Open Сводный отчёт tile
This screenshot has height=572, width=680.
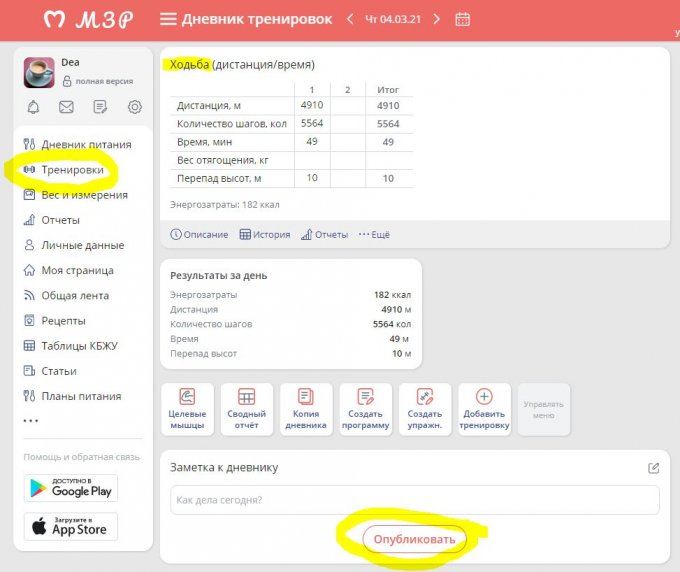point(246,409)
